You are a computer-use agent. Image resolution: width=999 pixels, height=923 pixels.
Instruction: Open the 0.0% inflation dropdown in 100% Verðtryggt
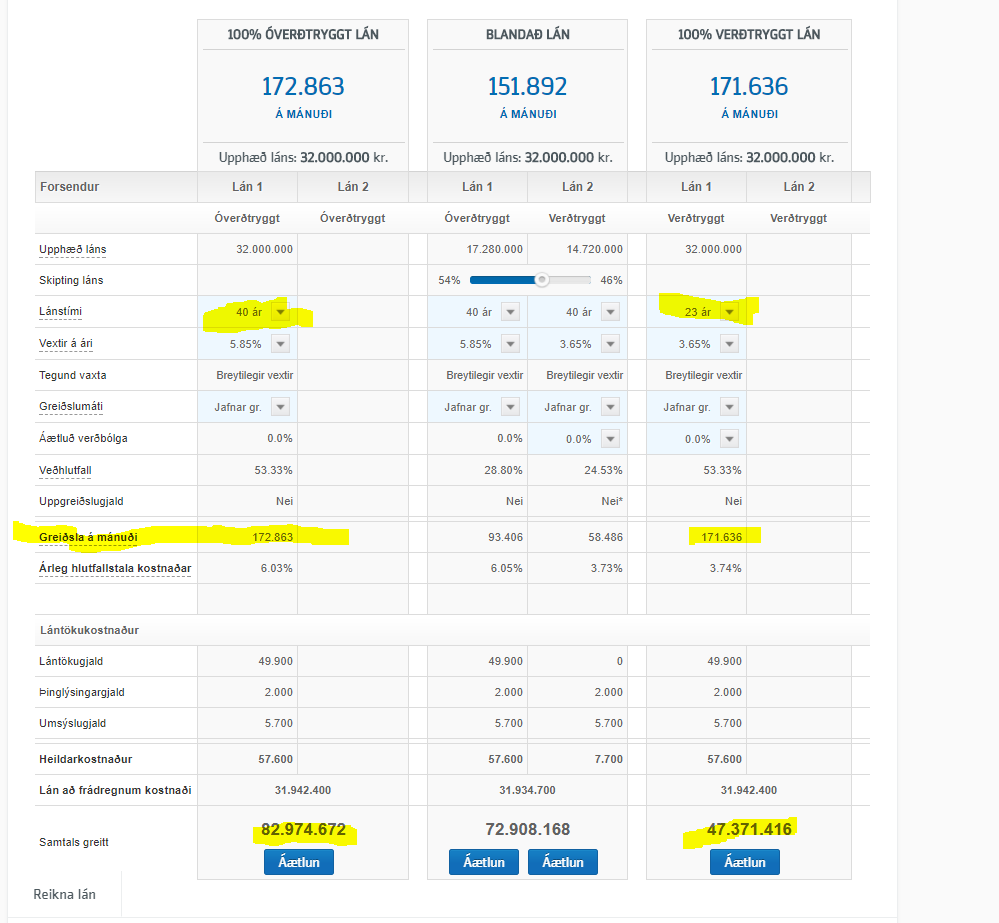pyautogui.click(x=730, y=439)
